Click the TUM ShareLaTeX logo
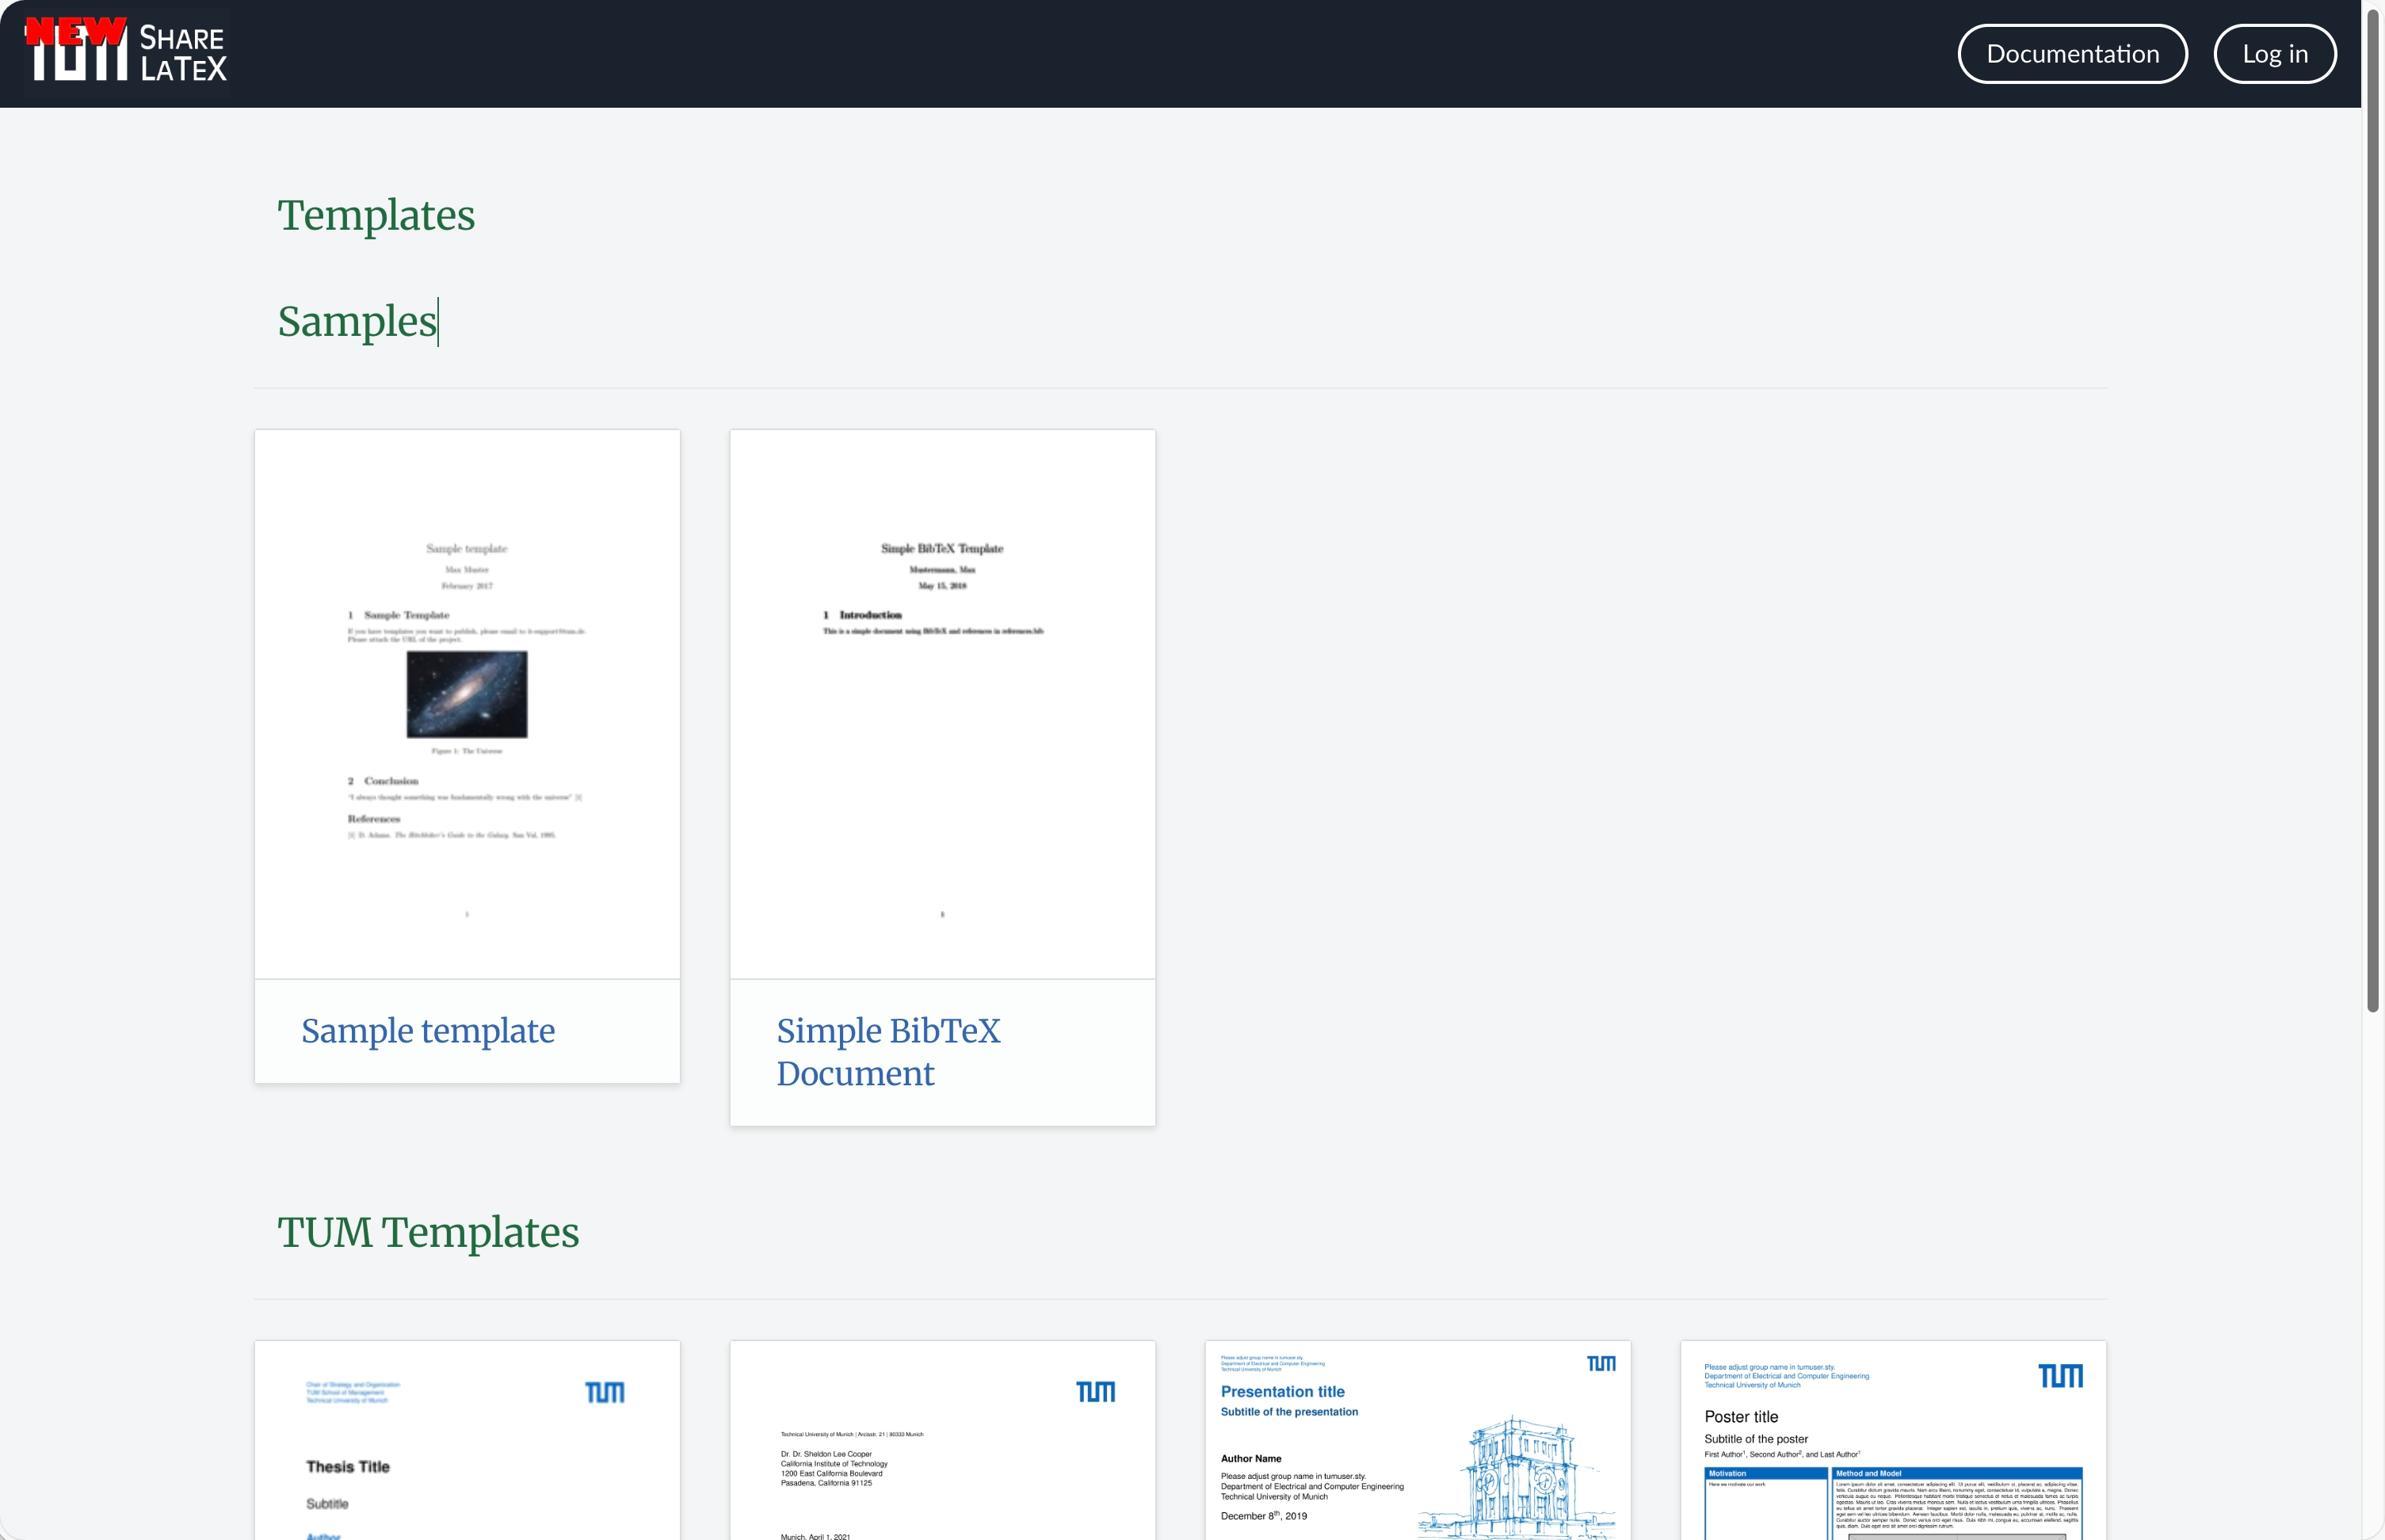2385x1540 pixels. [127, 50]
